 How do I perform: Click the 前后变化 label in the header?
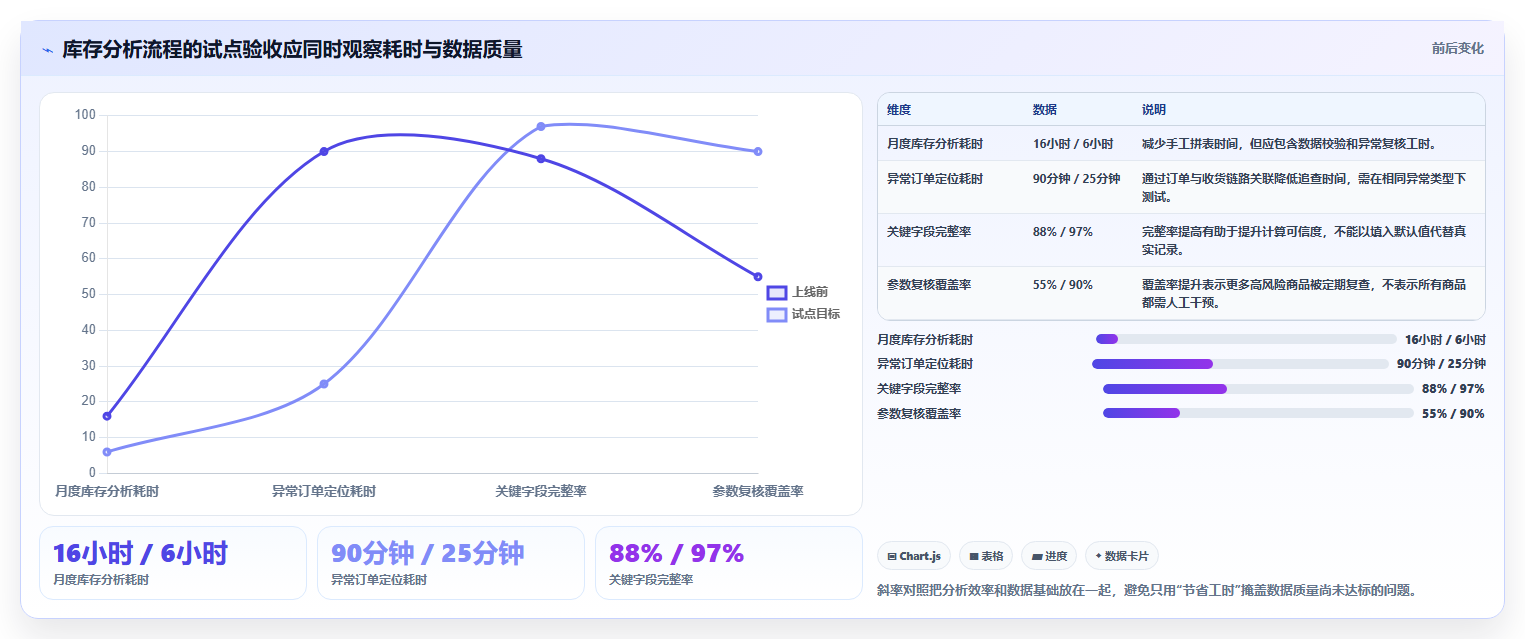[1457, 48]
